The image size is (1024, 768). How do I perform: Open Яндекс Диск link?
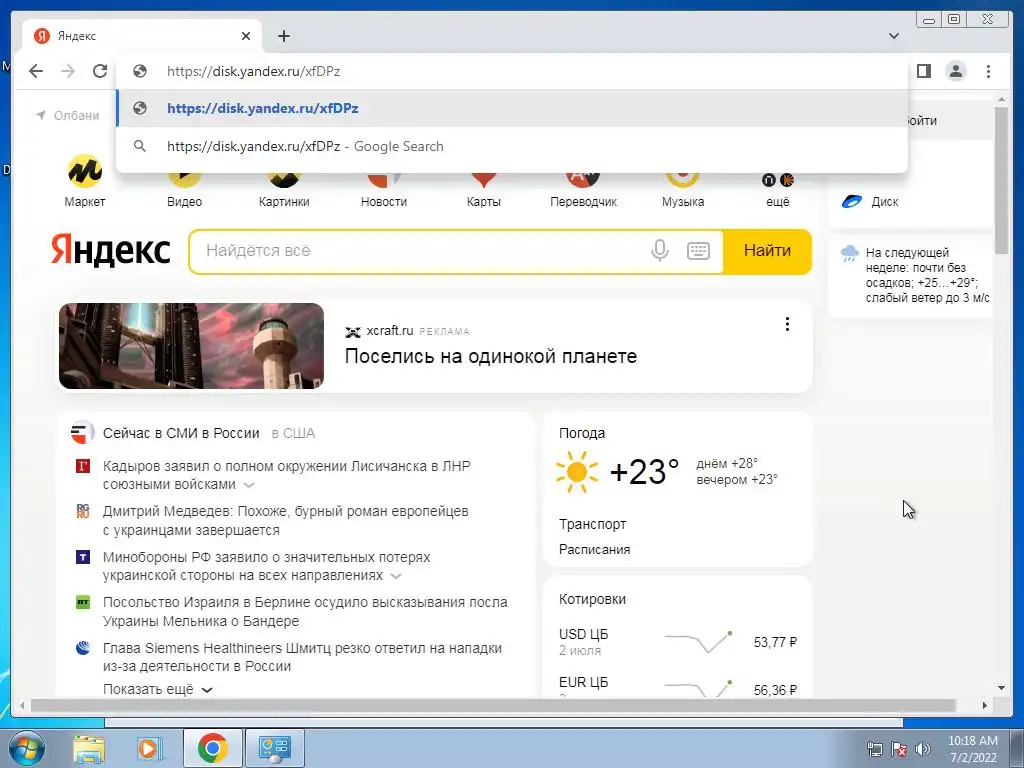(871, 202)
